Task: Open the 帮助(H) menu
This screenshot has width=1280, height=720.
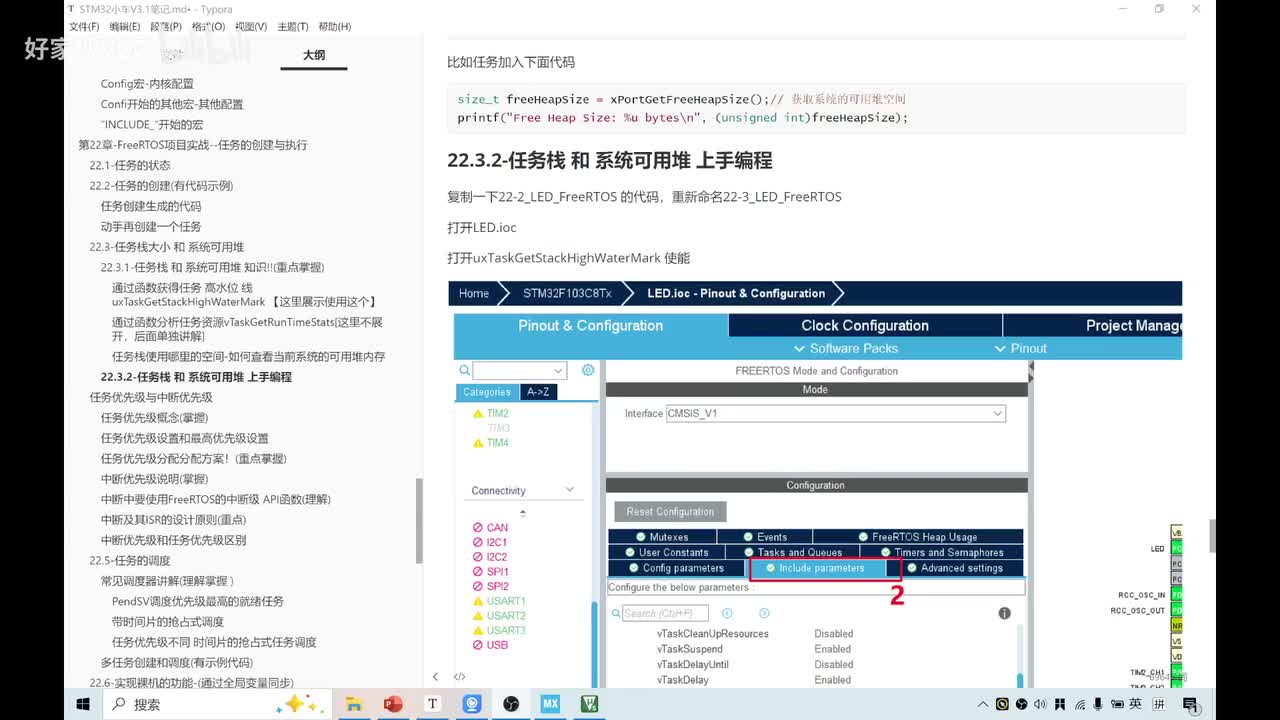Action: 335,27
